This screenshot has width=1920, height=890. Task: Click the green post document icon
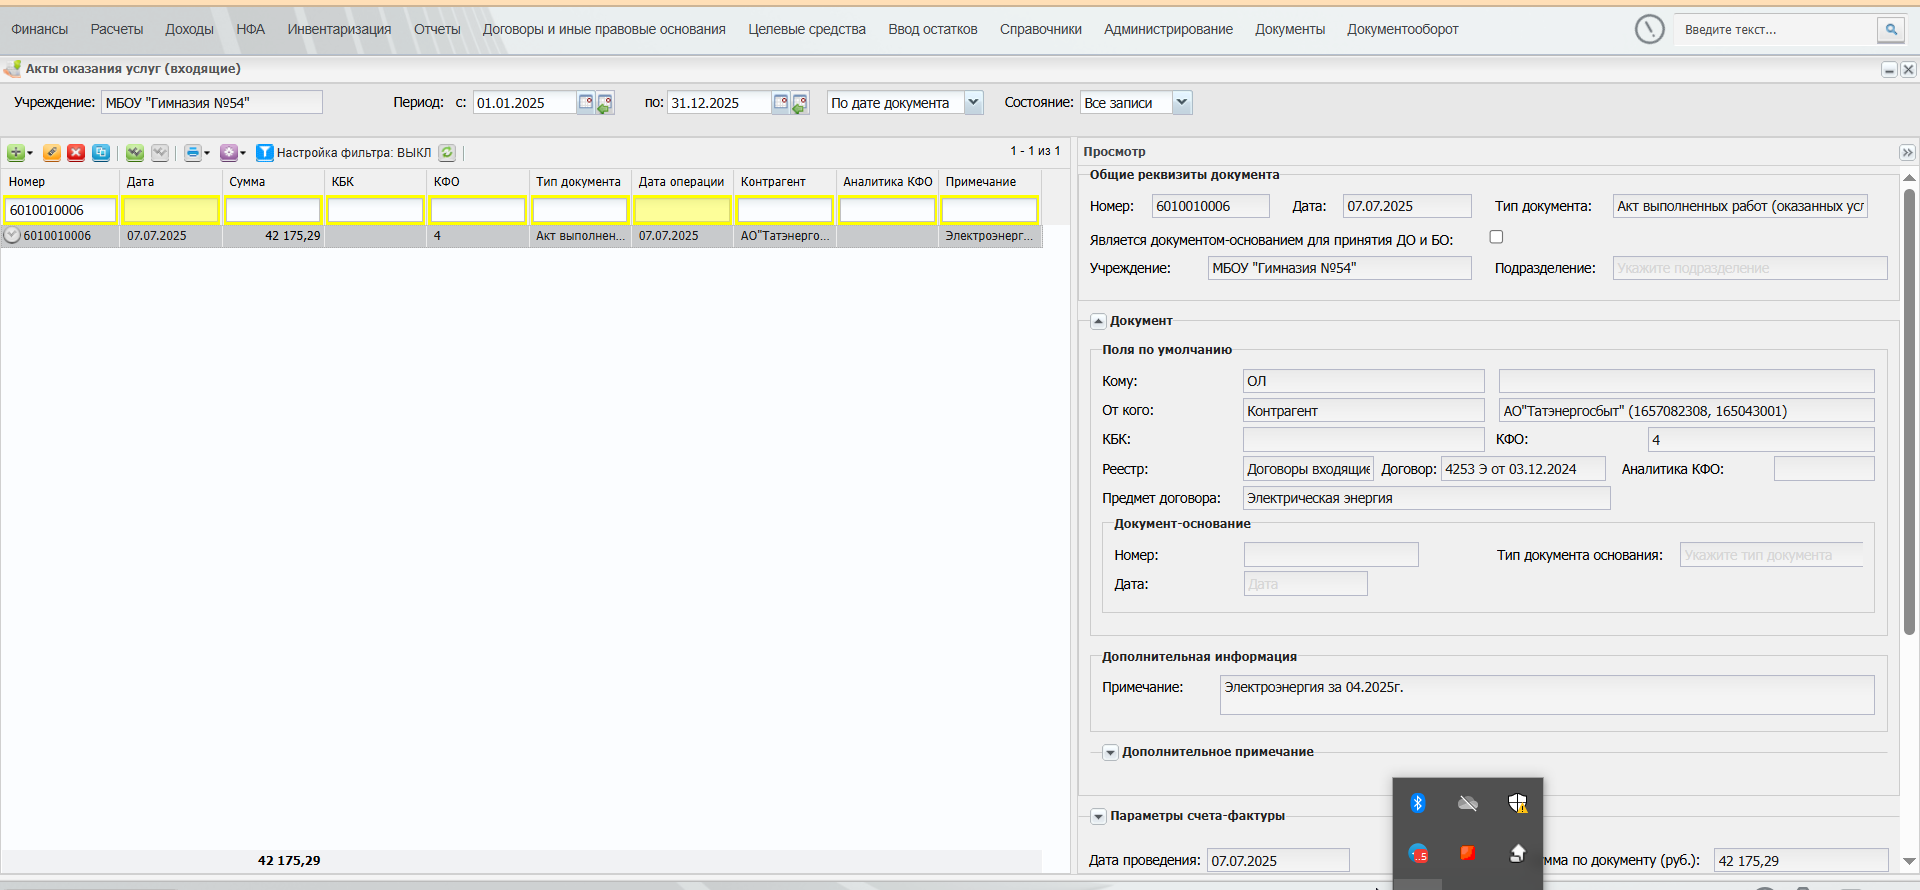coord(135,153)
